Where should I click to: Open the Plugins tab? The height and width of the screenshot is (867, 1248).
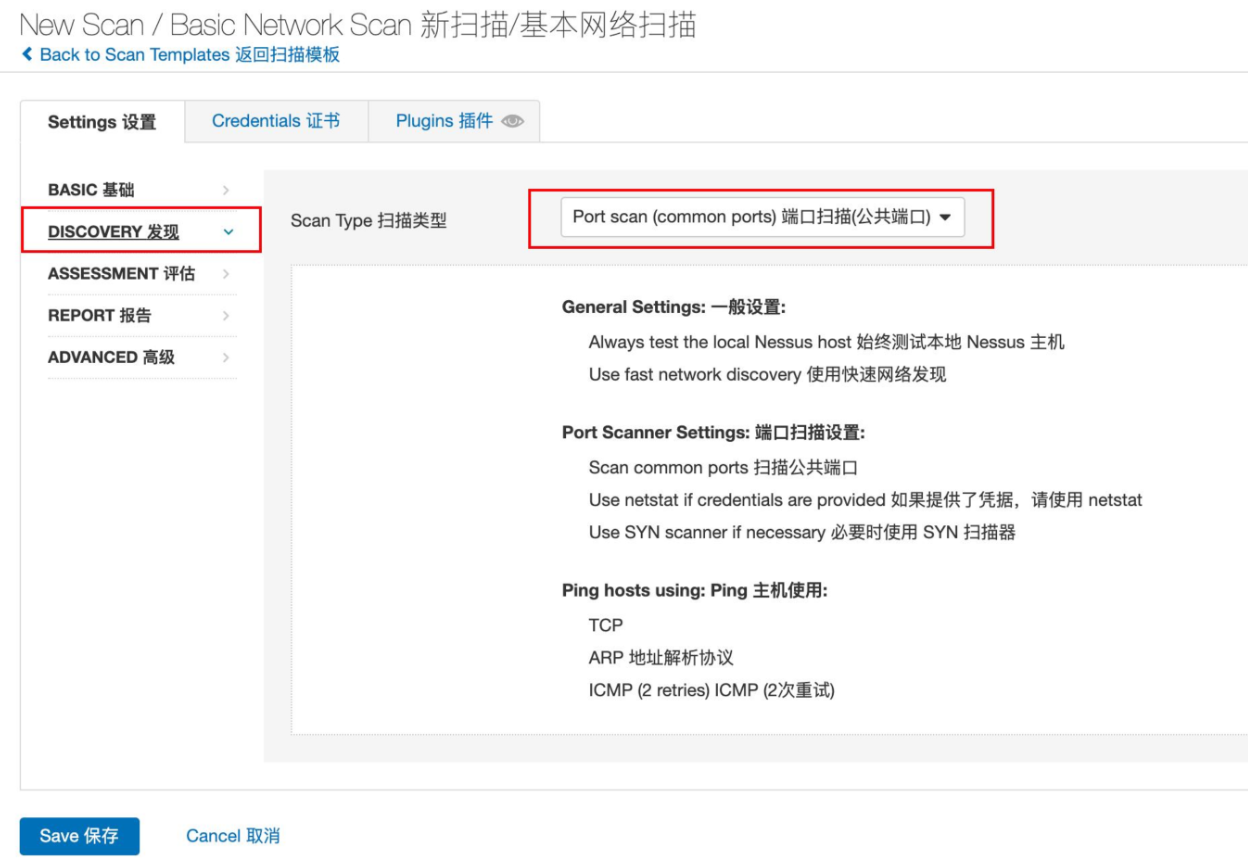pos(444,121)
